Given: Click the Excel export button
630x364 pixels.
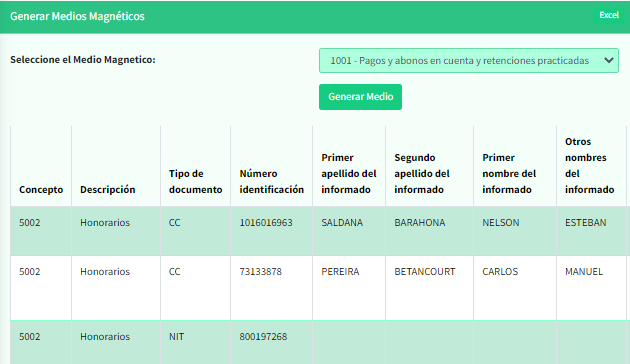Looking at the screenshot, I should click(x=609, y=15).
